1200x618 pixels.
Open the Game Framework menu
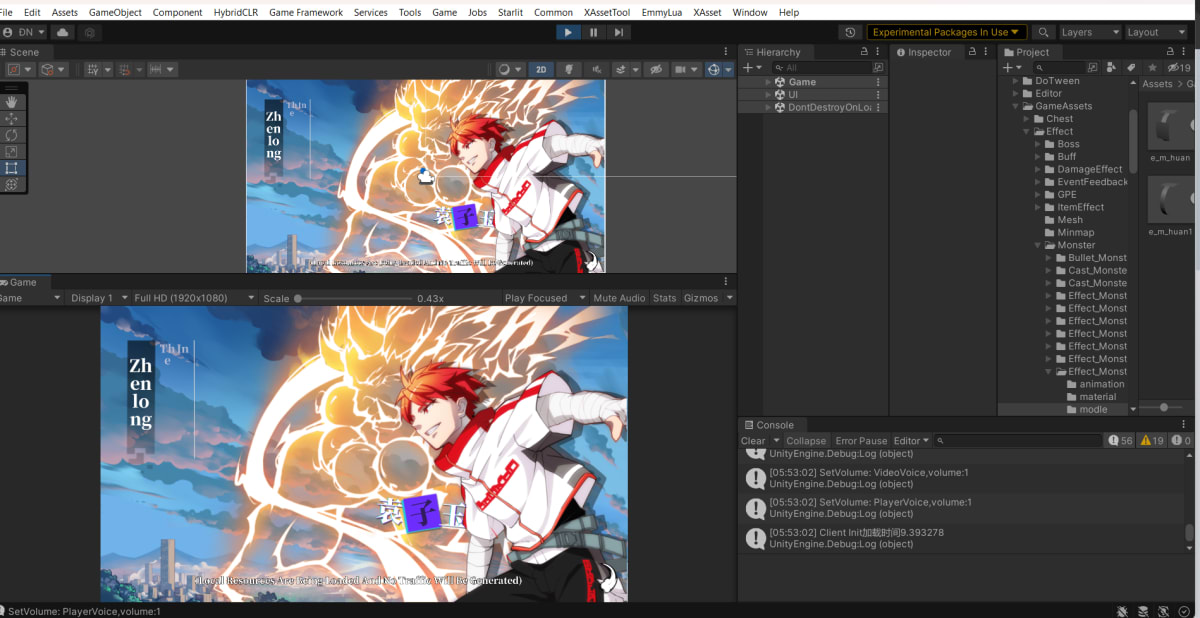tap(306, 12)
